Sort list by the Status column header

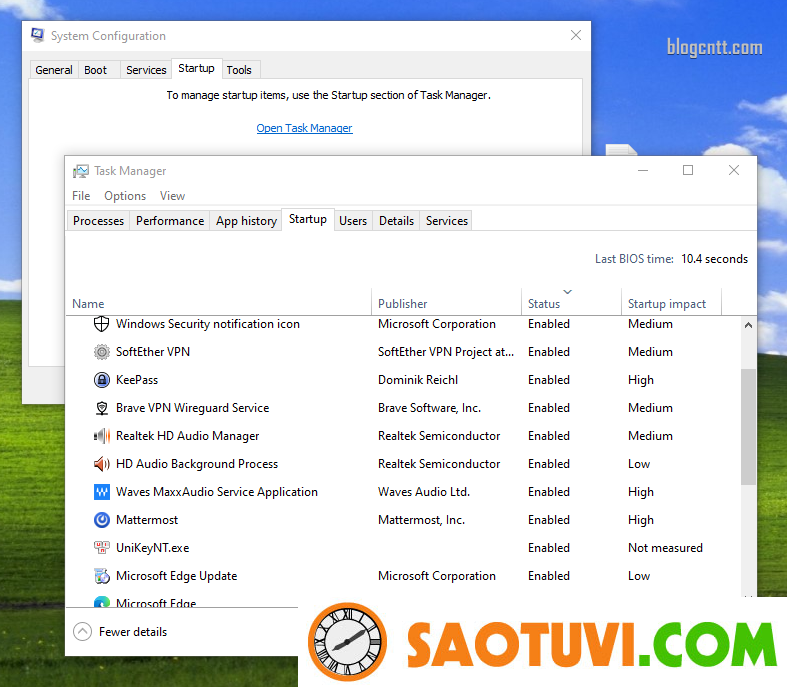[x=544, y=303]
